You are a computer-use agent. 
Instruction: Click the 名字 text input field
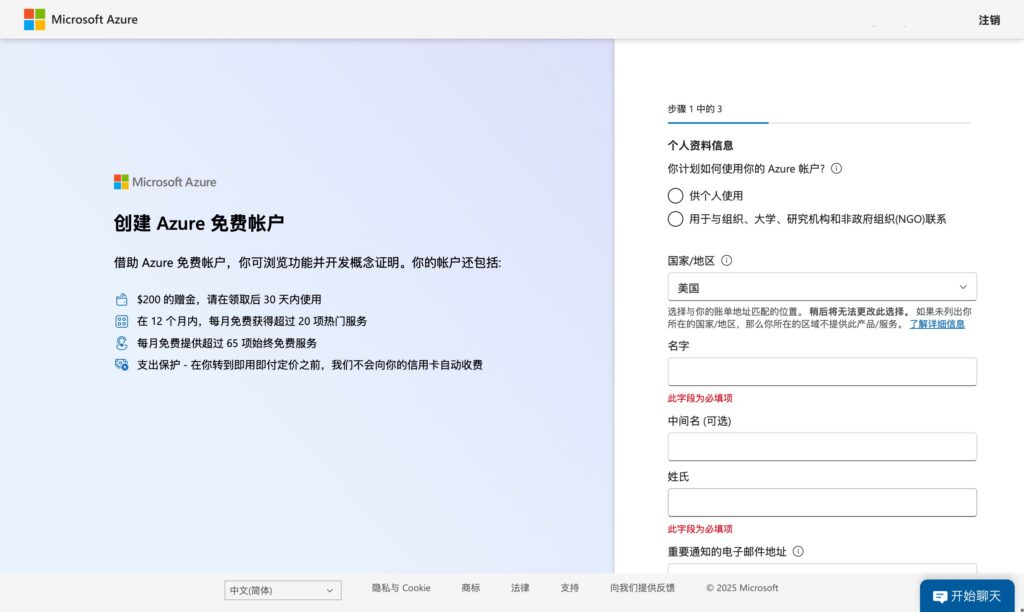[821, 372]
